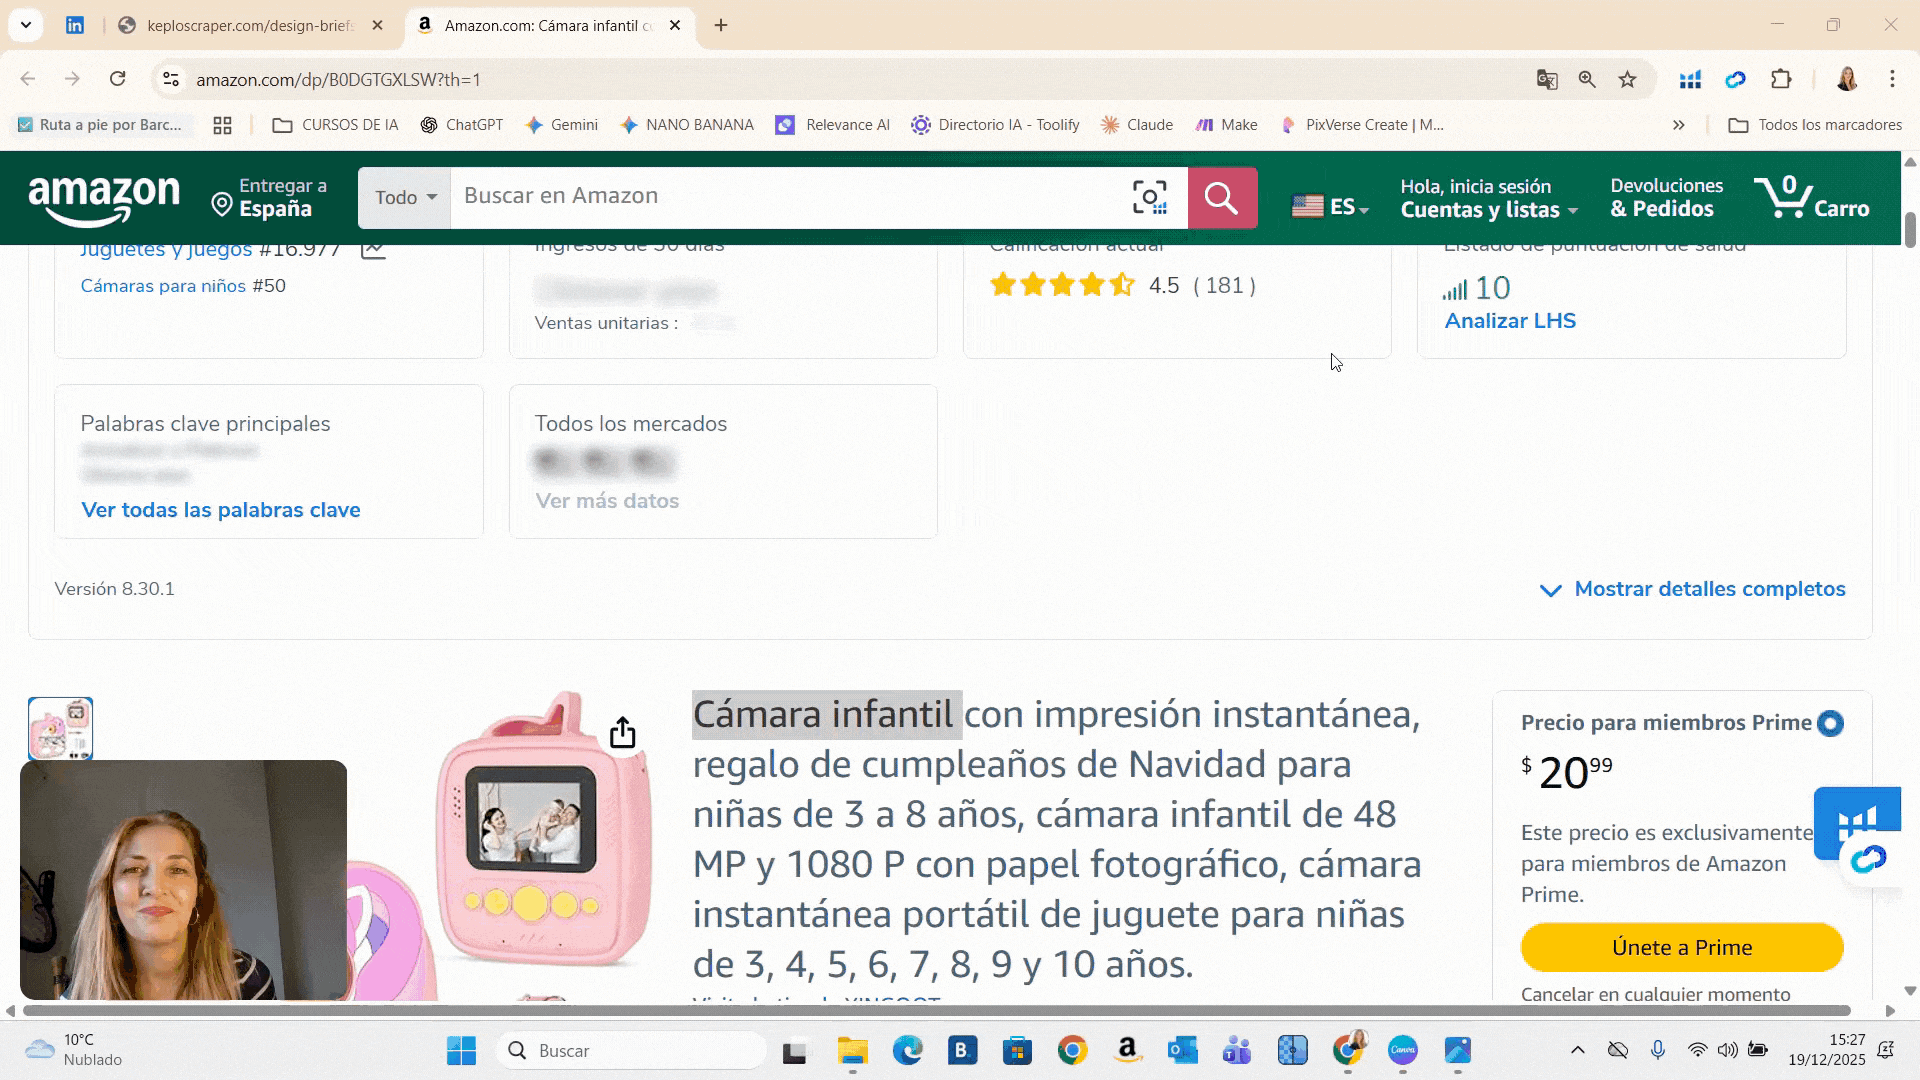The width and height of the screenshot is (1920, 1080).
Task: Click the Google Translate icon in address bar
Action: (1546, 80)
